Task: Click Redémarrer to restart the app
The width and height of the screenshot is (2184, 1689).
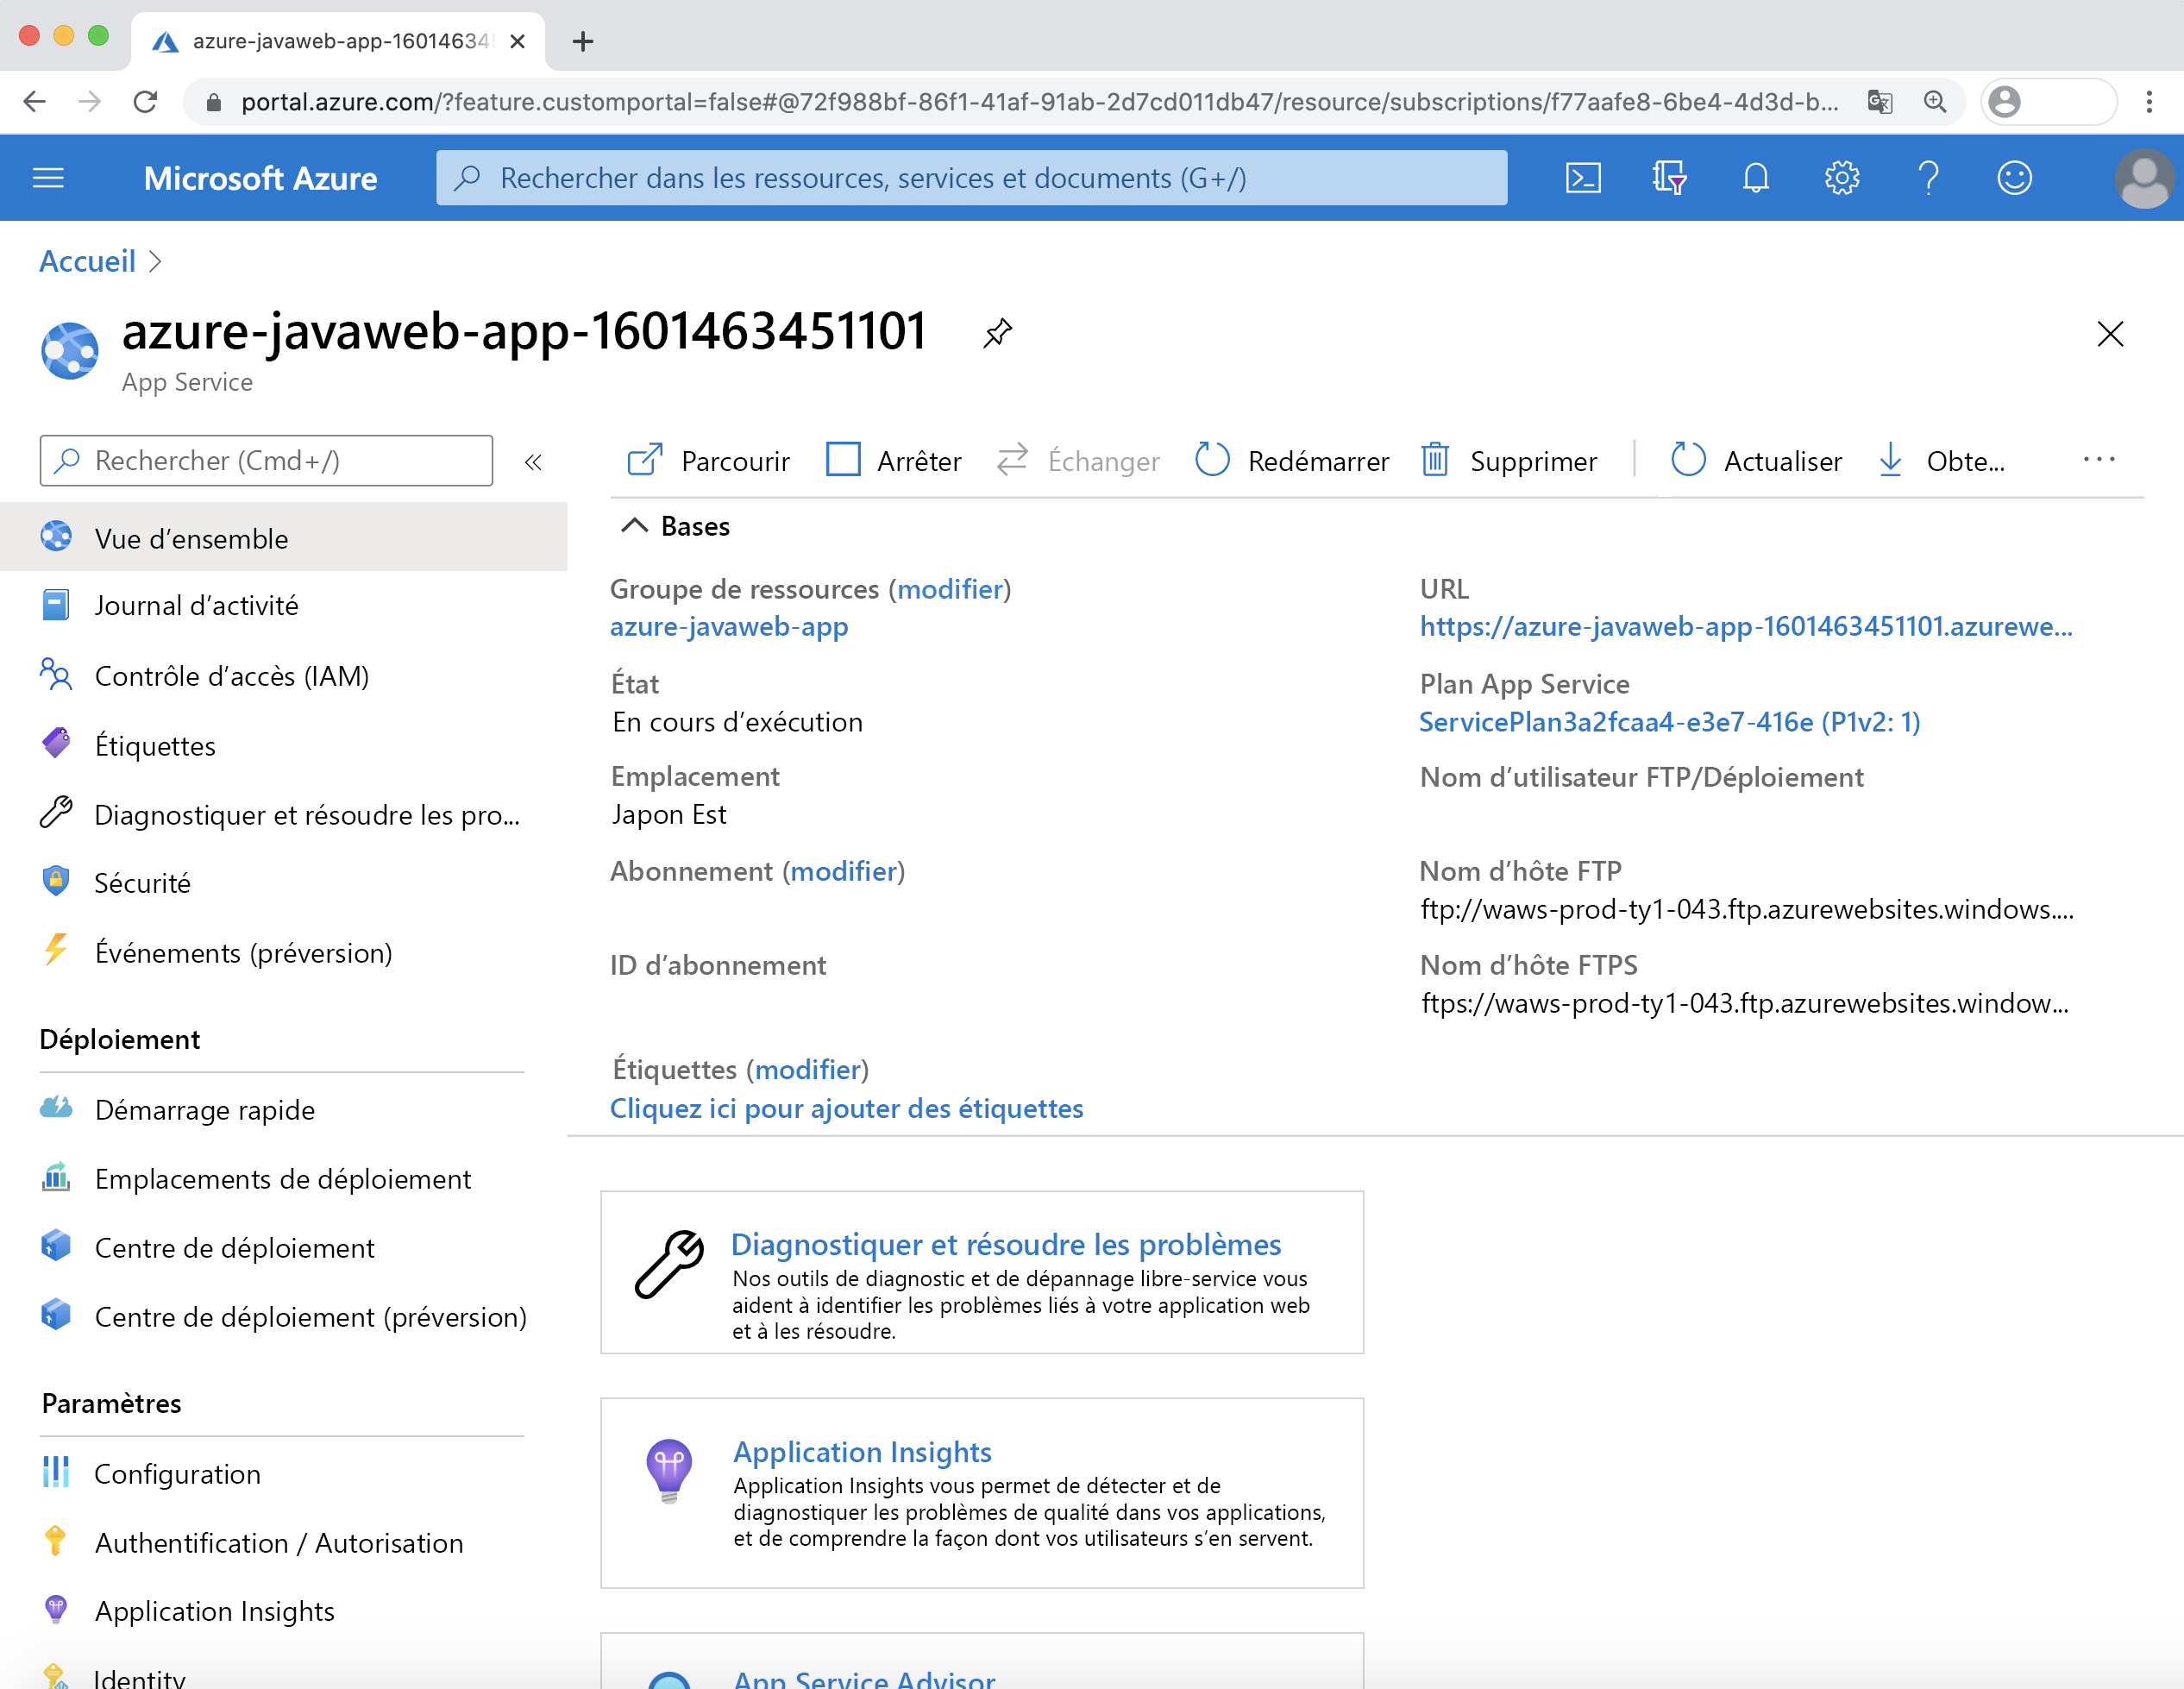Action: [x=1292, y=461]
